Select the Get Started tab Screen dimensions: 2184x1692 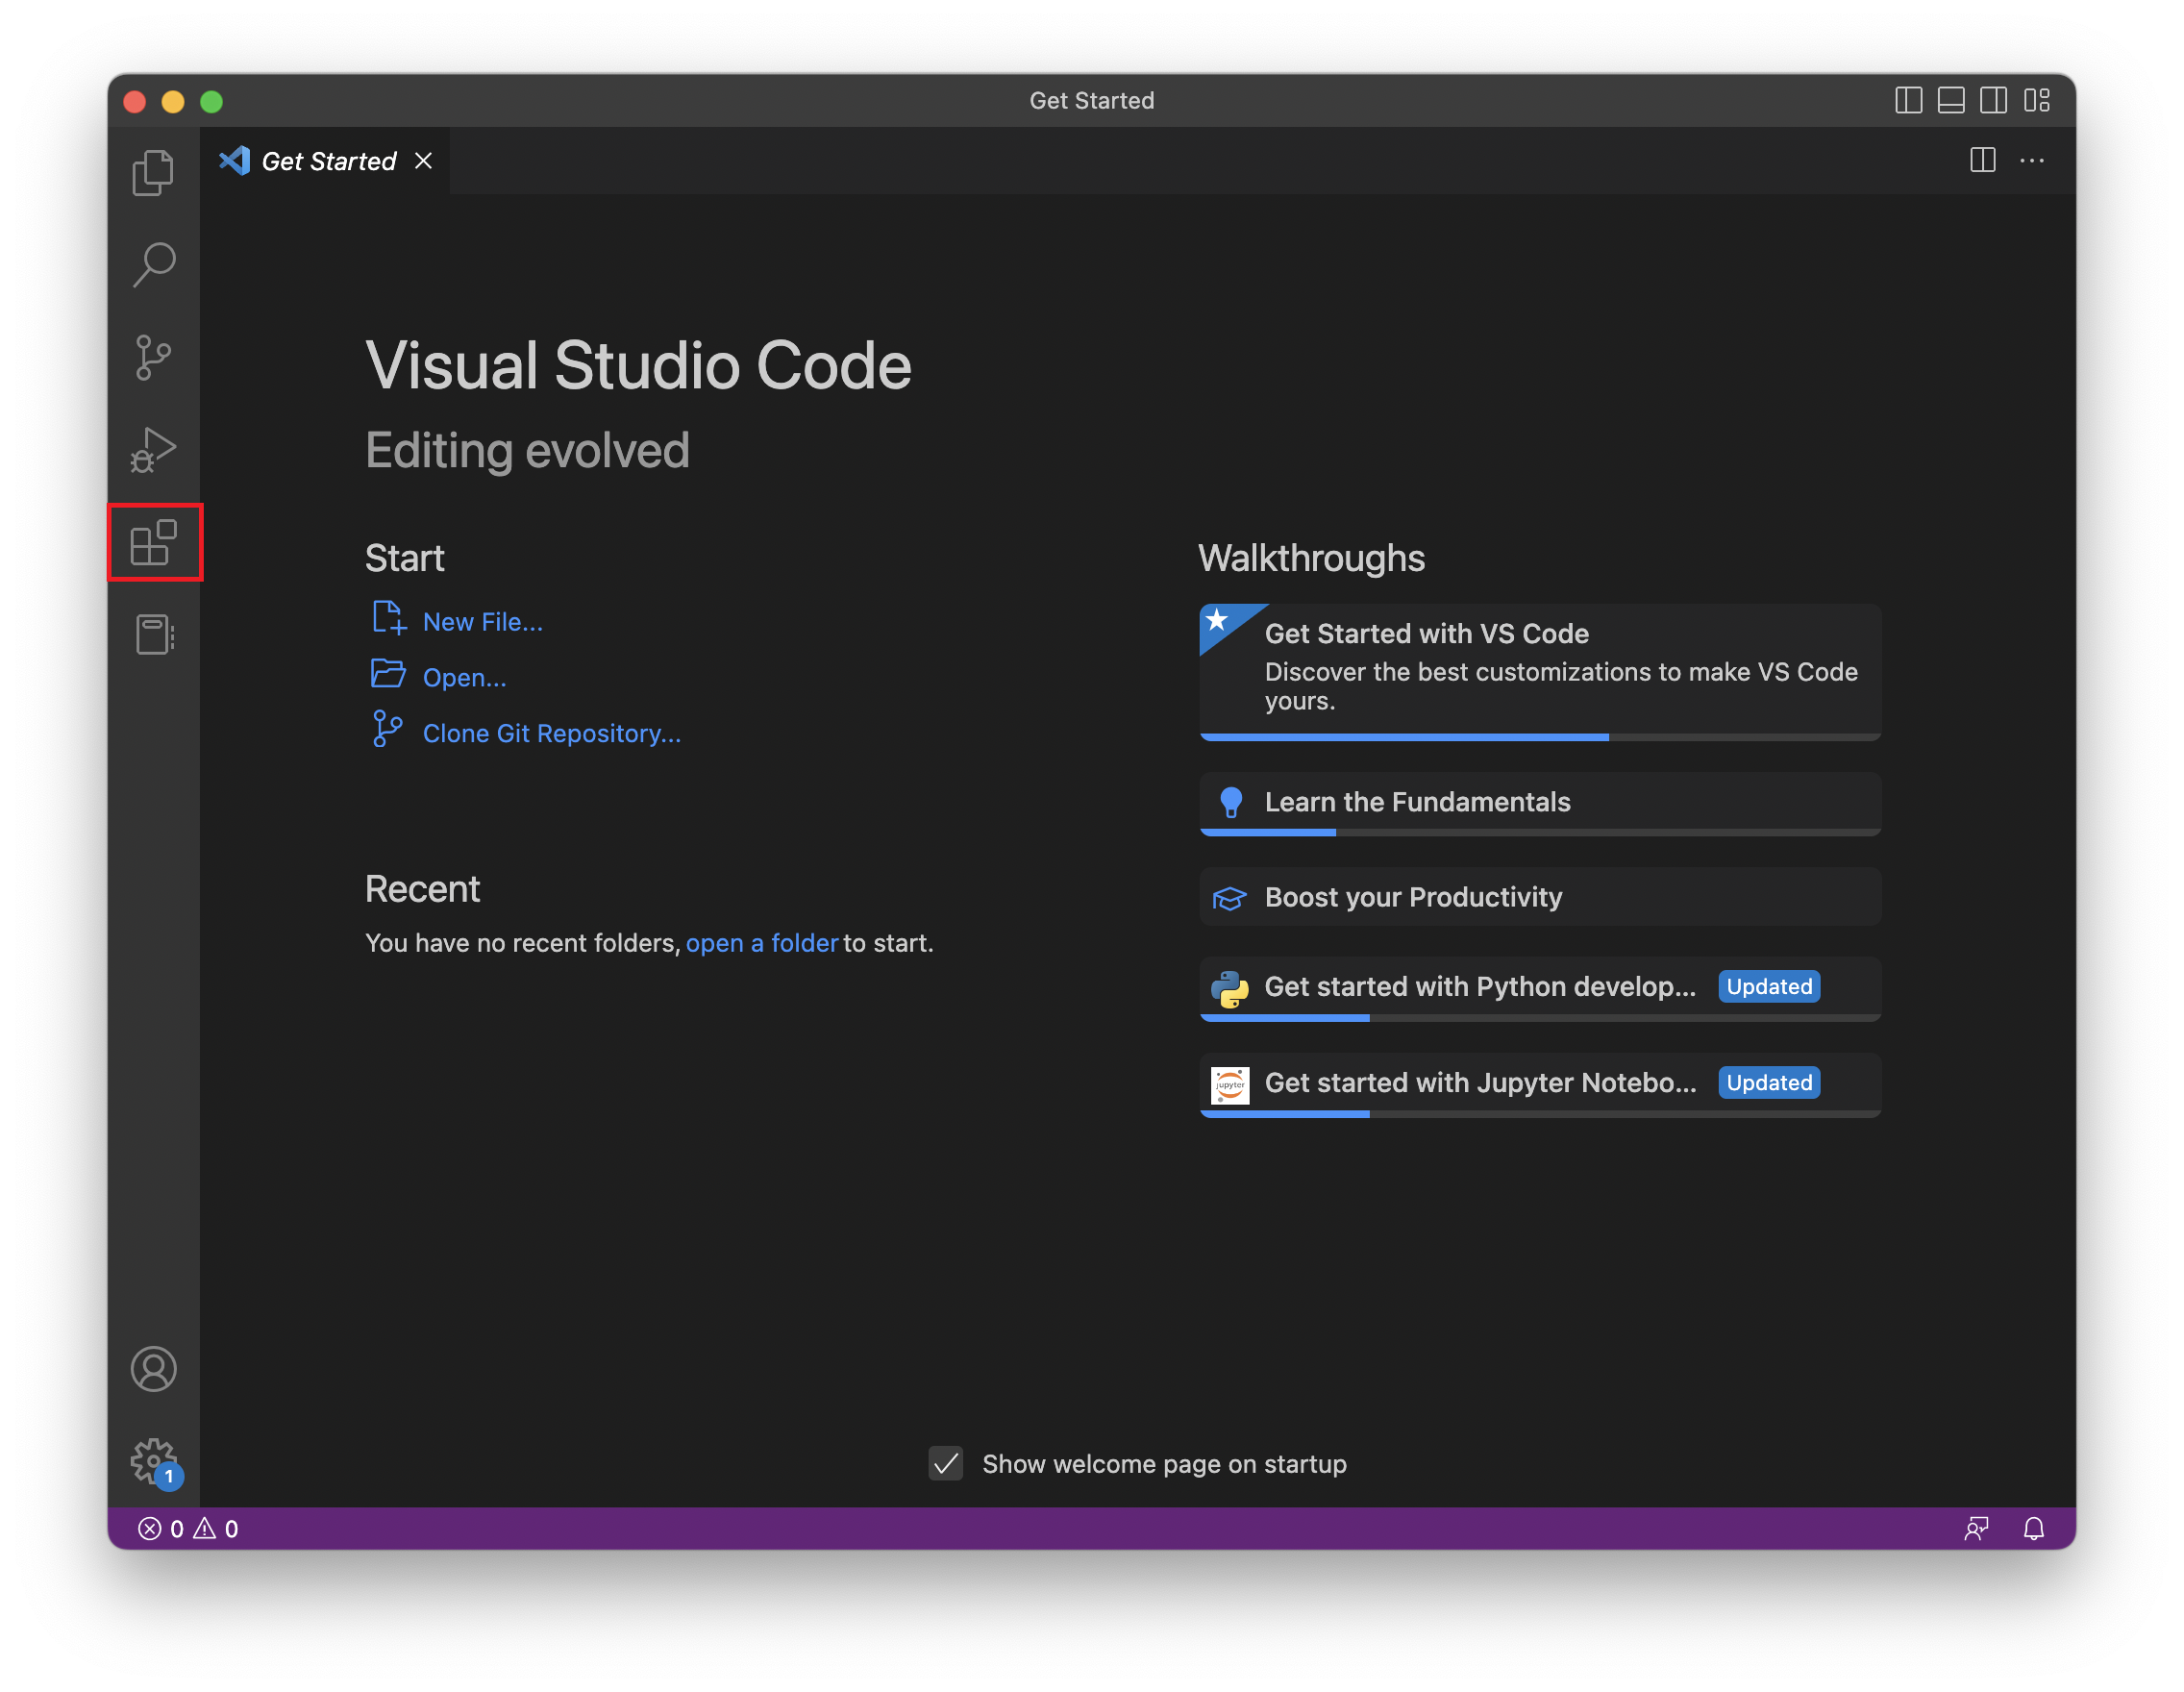[x=328, y=161]
